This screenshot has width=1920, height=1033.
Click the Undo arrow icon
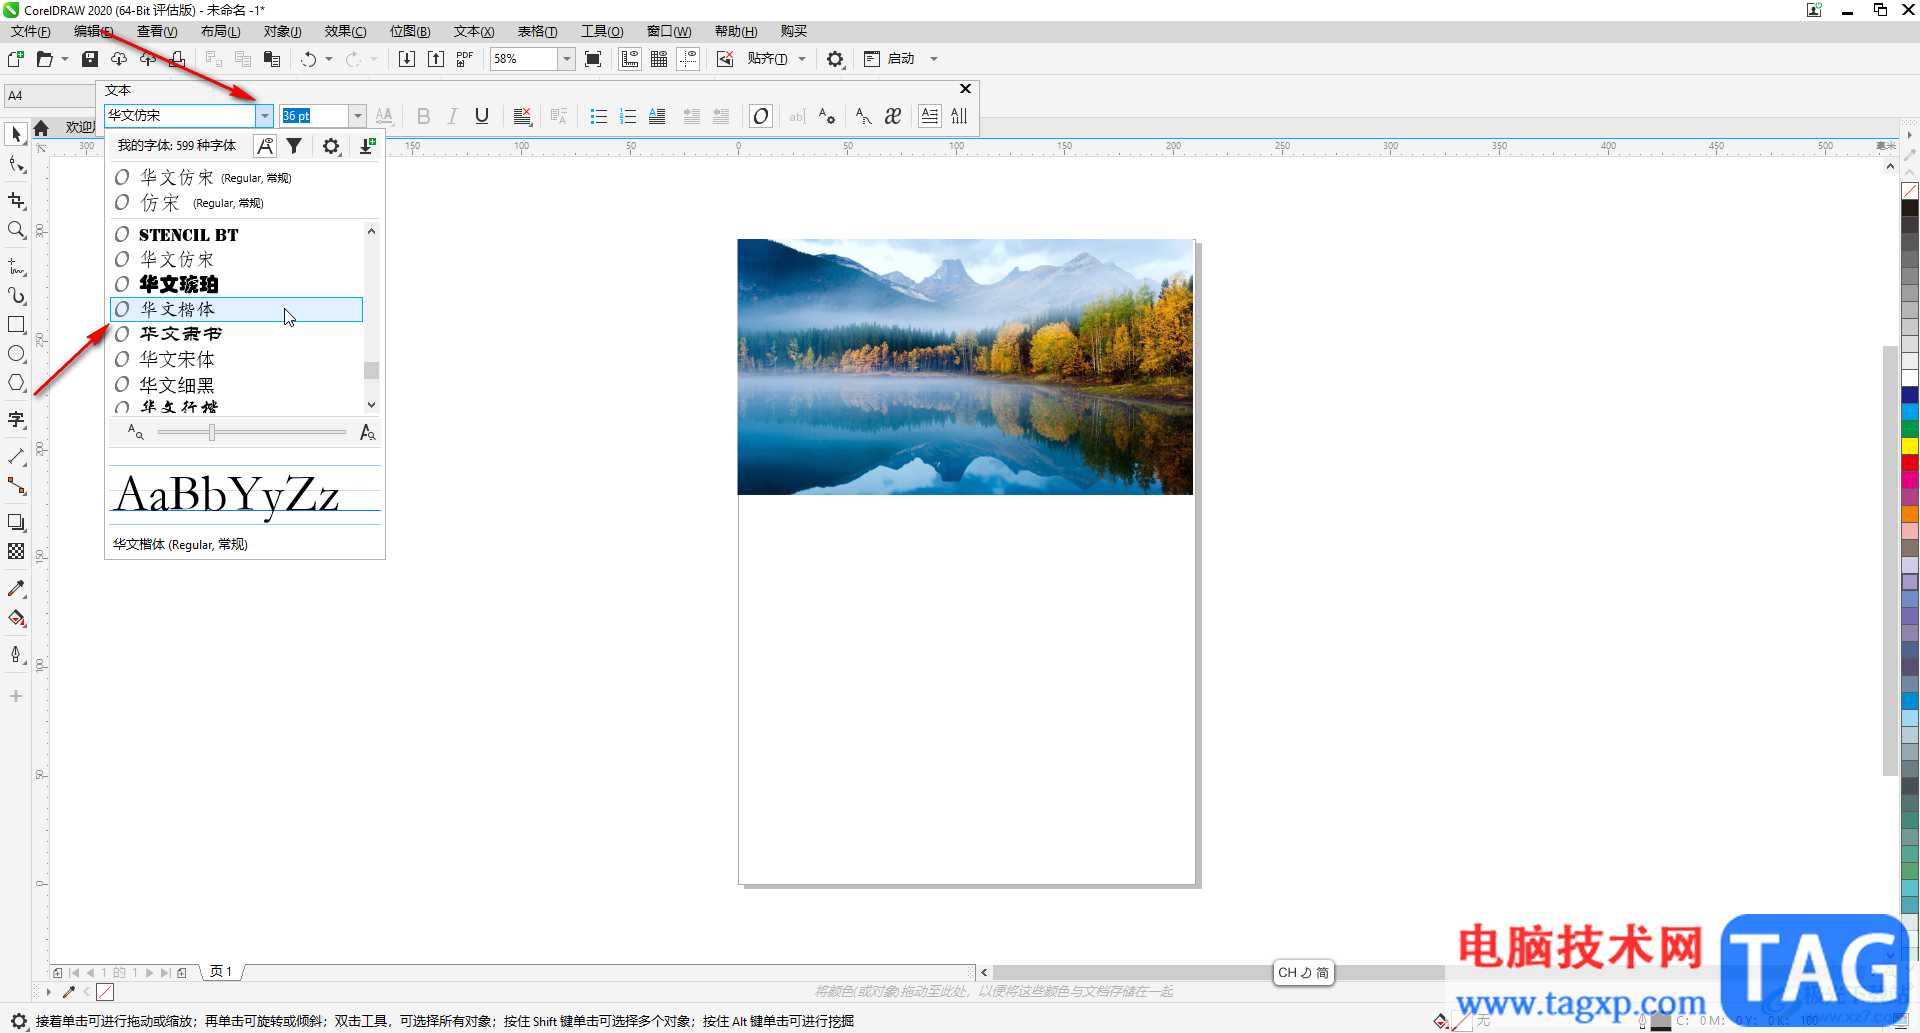(x=309, y=59)
